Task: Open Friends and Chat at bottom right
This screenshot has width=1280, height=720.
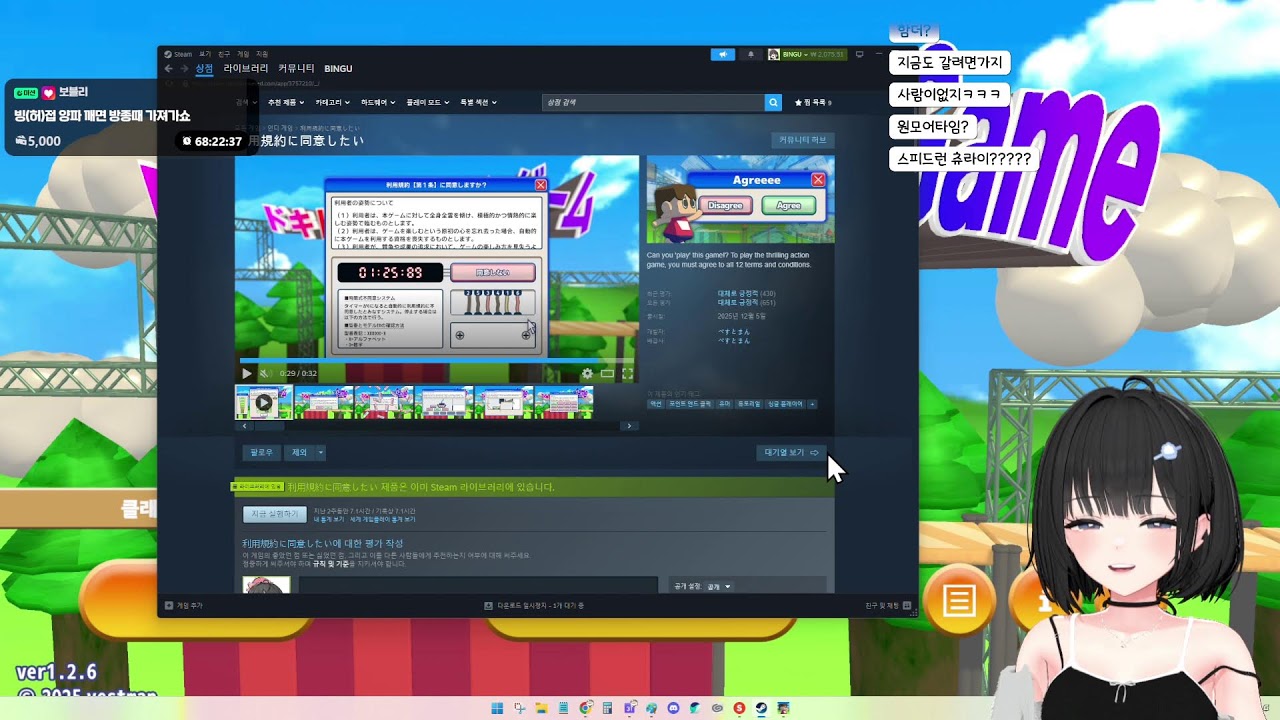Action: tap(887, 605)
